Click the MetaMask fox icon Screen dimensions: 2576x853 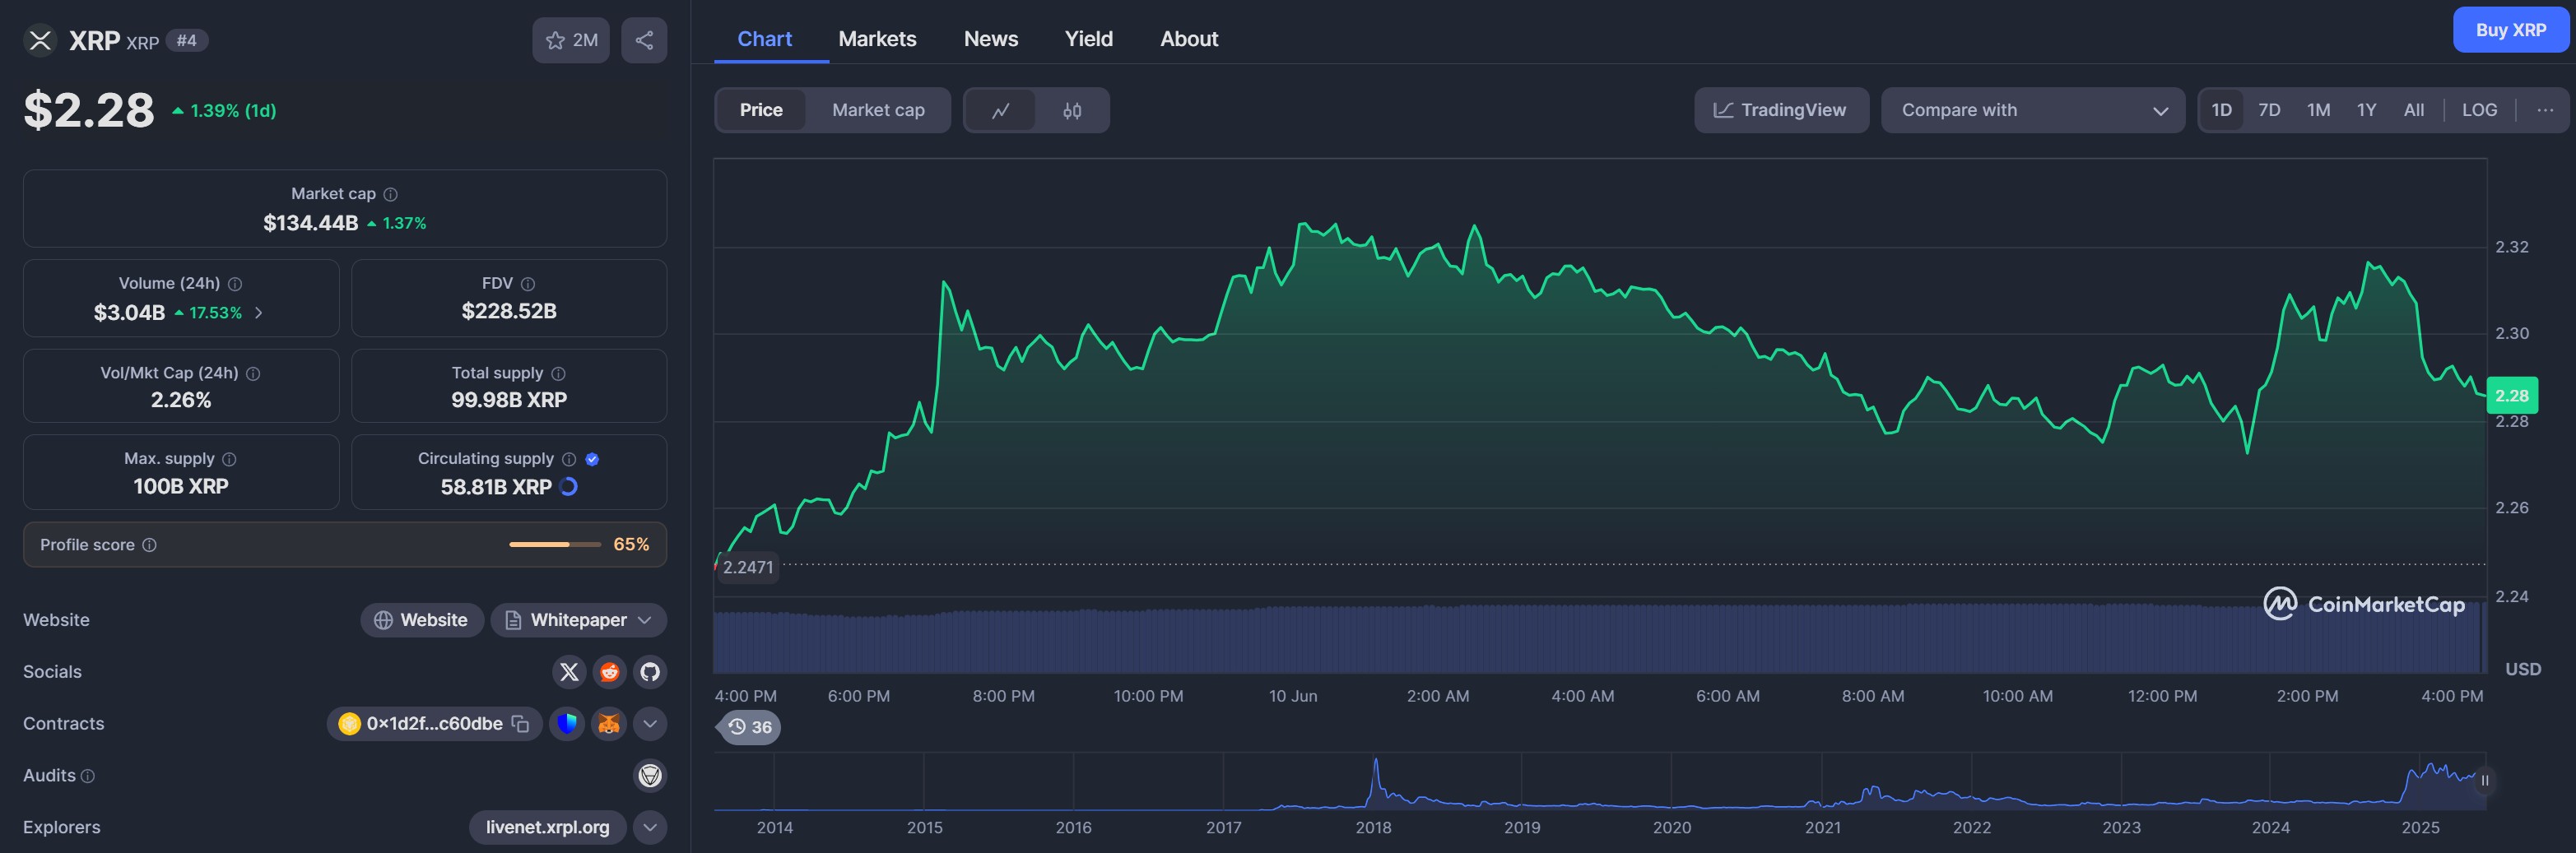coord(609,724)
